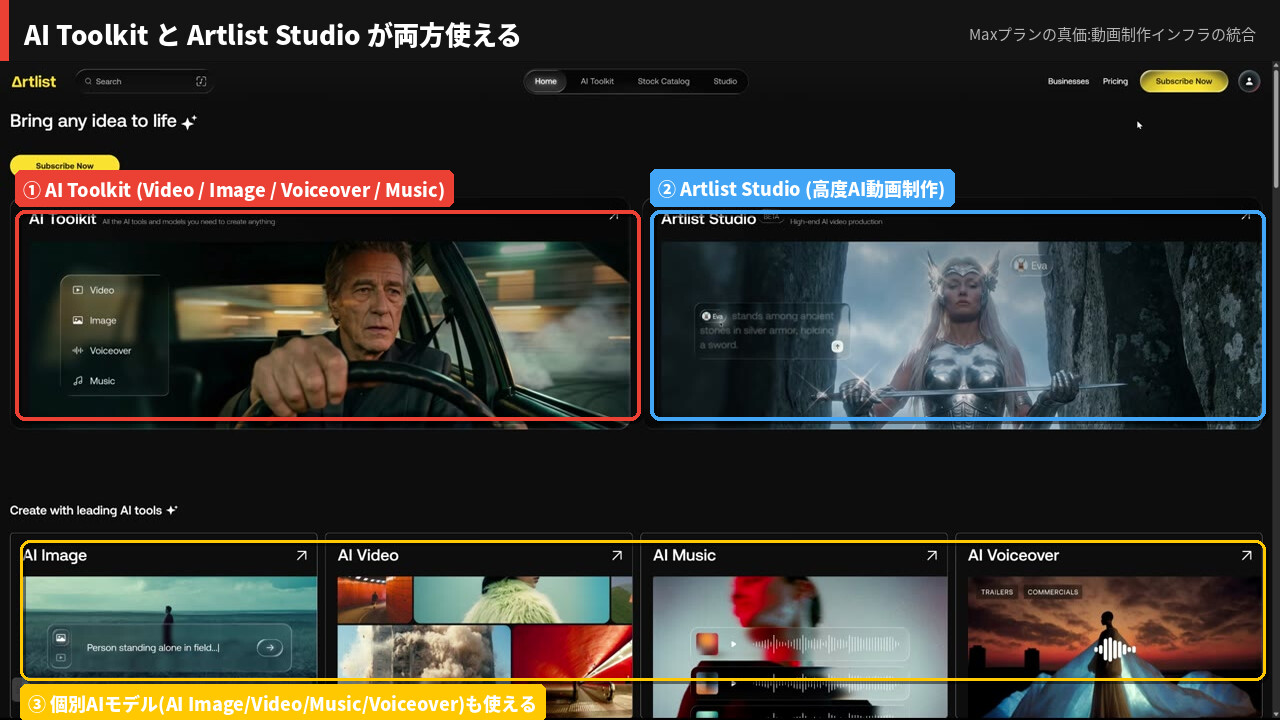Submit the AI Image prompt arrow button
1280x720 pixels.
(270, 647)
